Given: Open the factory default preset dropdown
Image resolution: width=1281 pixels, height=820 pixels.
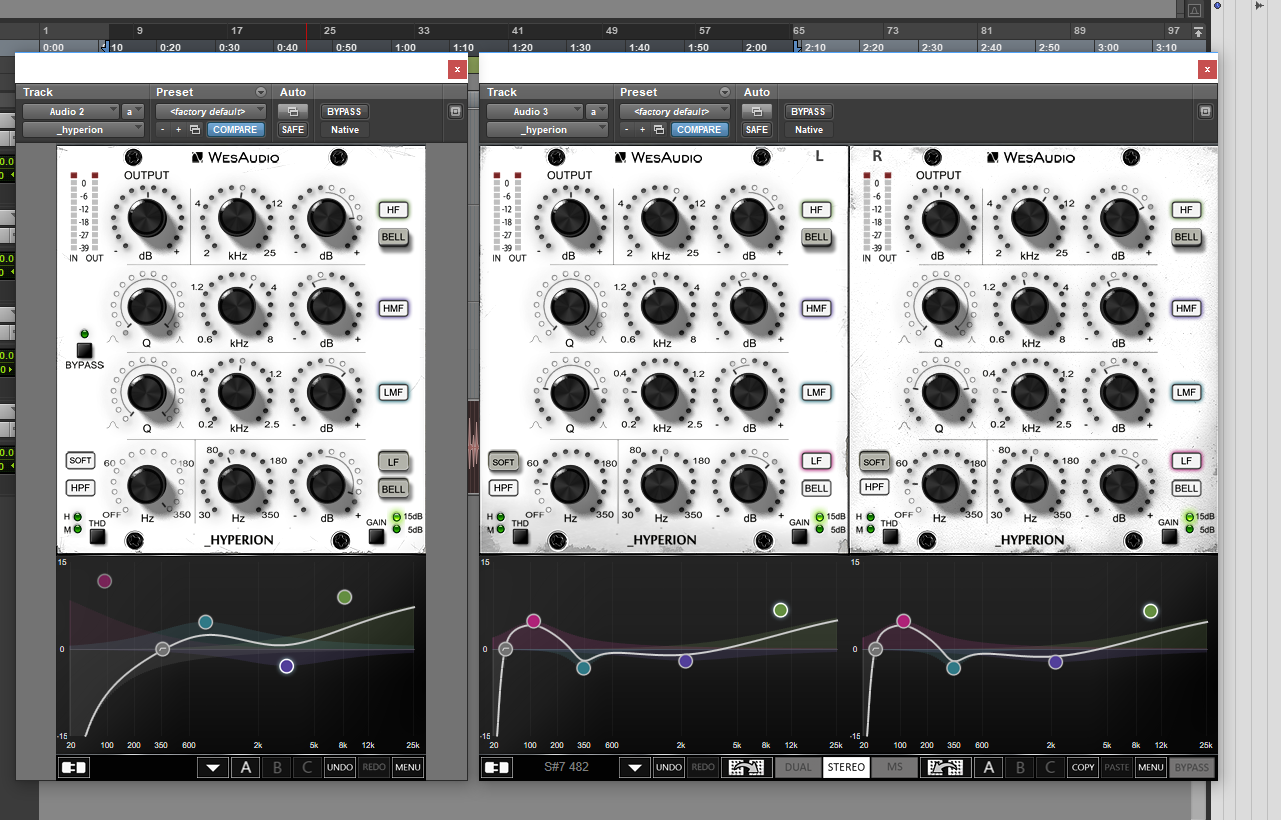Looking at the screenshot, I should pyautogui.click(x=210, y=111).
